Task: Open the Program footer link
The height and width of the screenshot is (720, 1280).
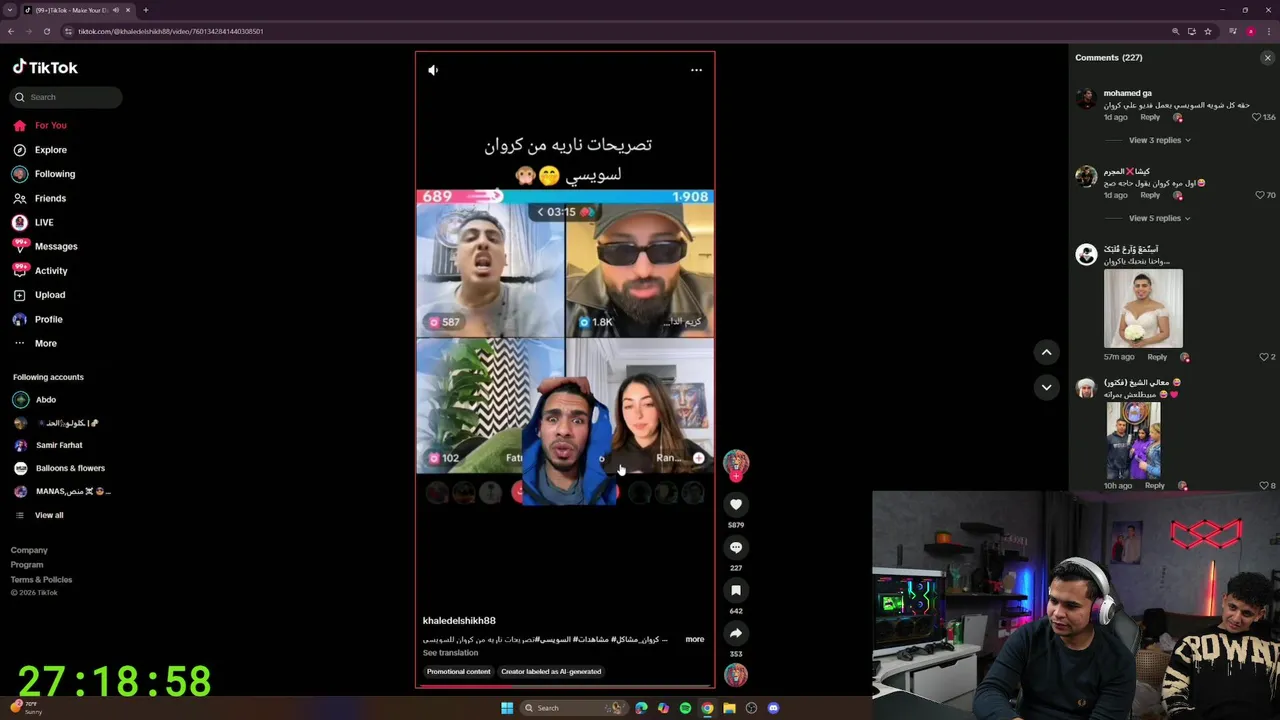Action: tap(27, 565)
